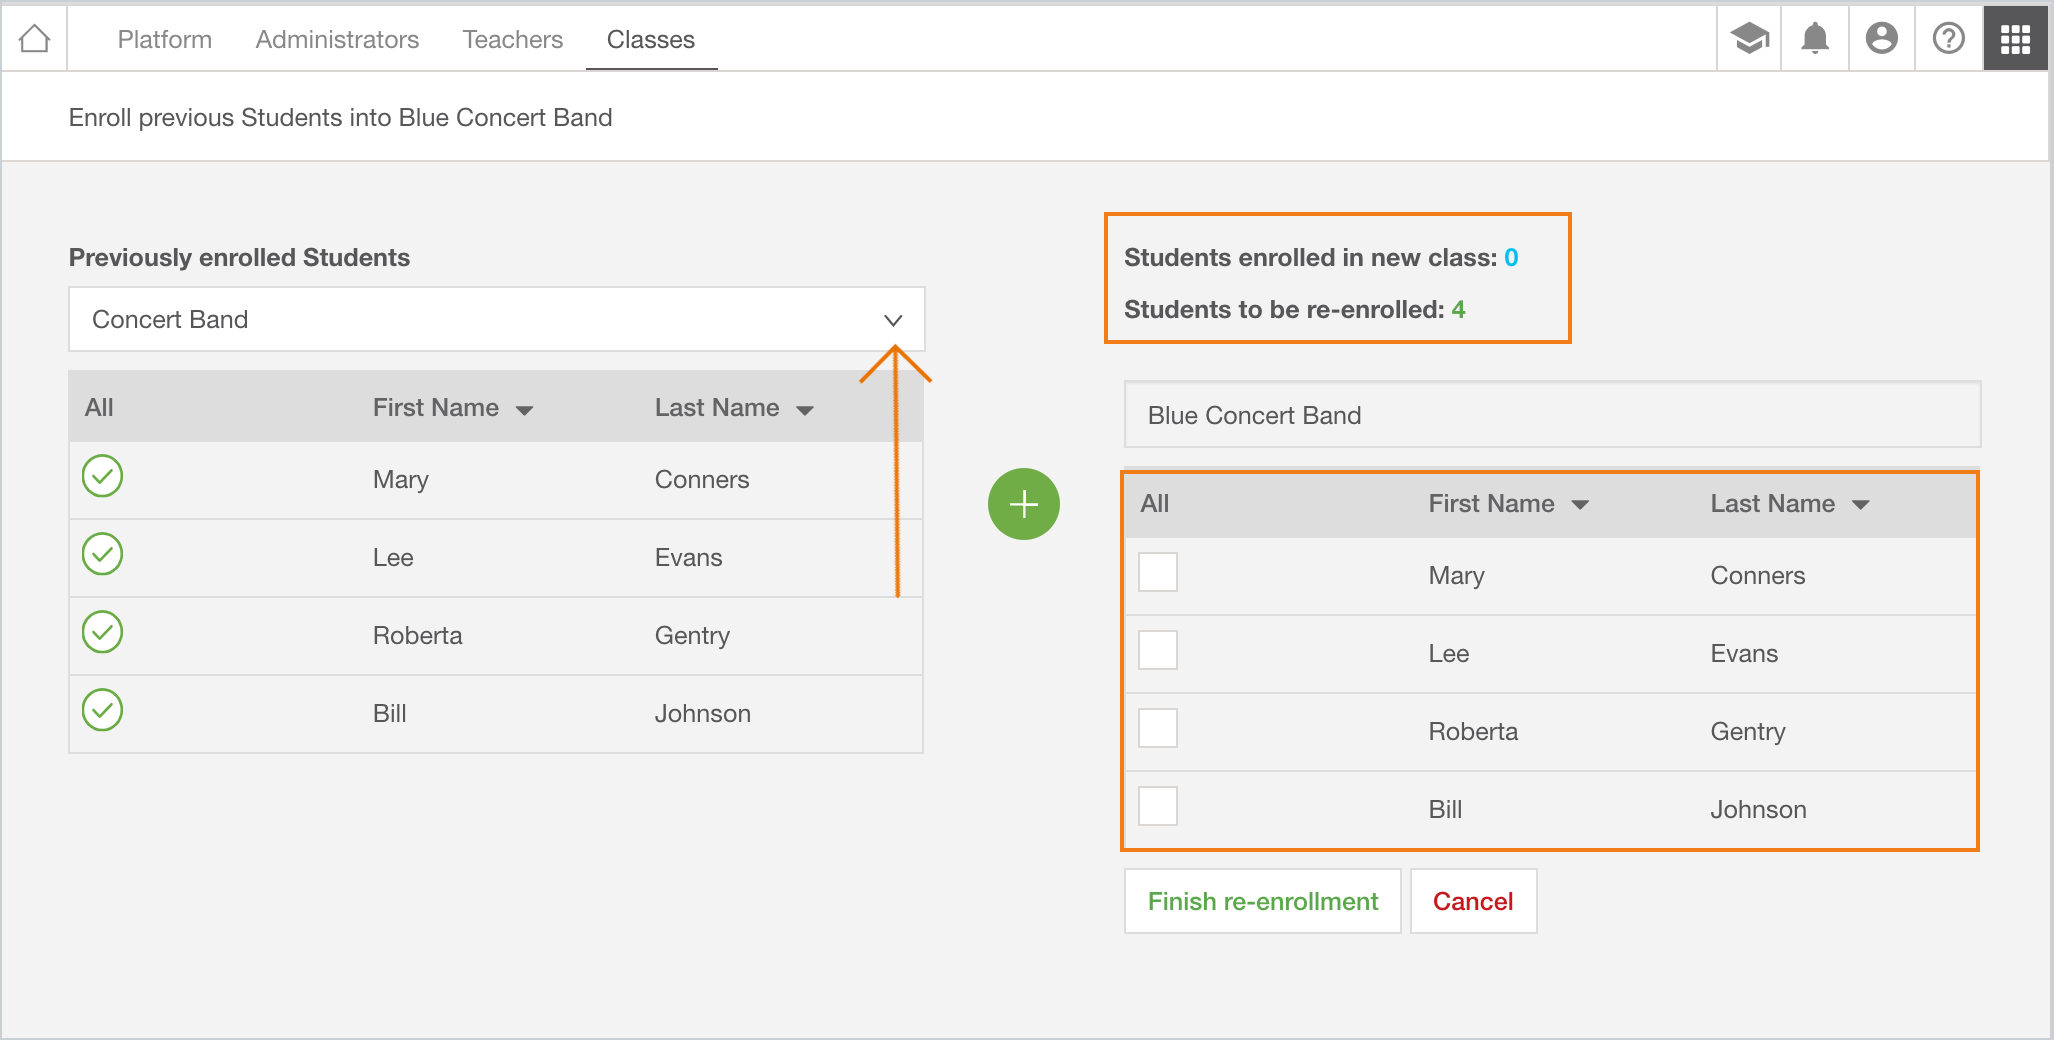
Task: Select All in previously enrolled students header
Action: coord(99,408)
